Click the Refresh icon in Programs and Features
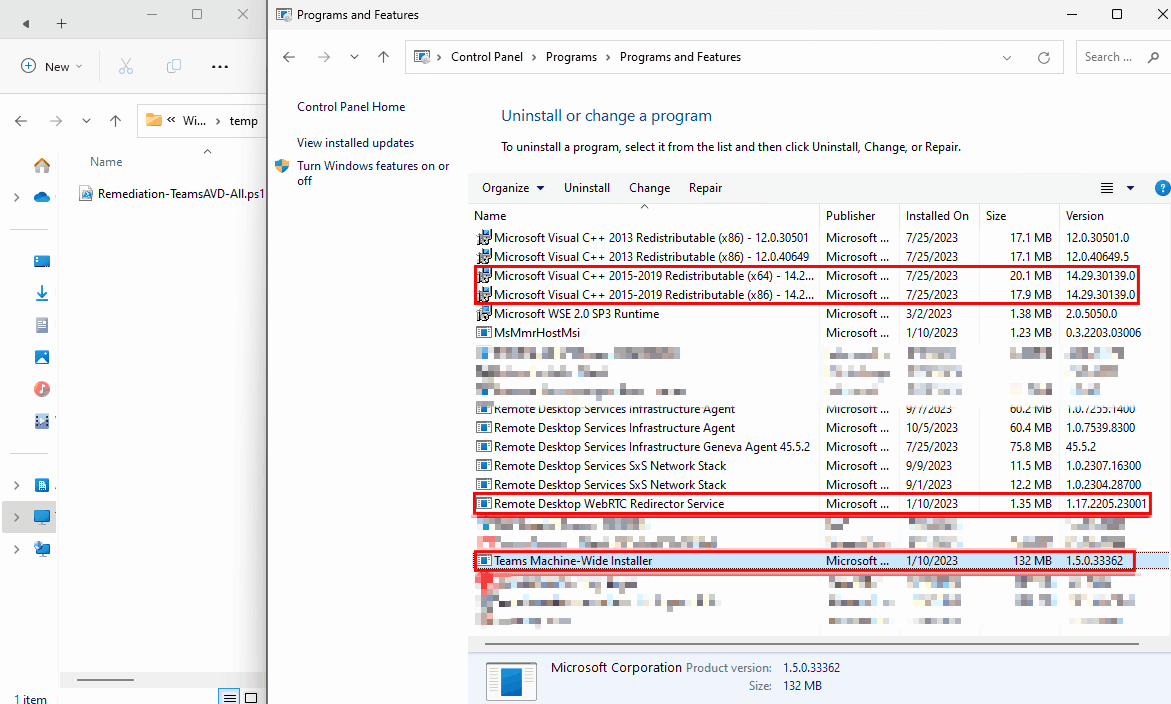This screenshot has width=1171, height=704. click(1044, 58)
